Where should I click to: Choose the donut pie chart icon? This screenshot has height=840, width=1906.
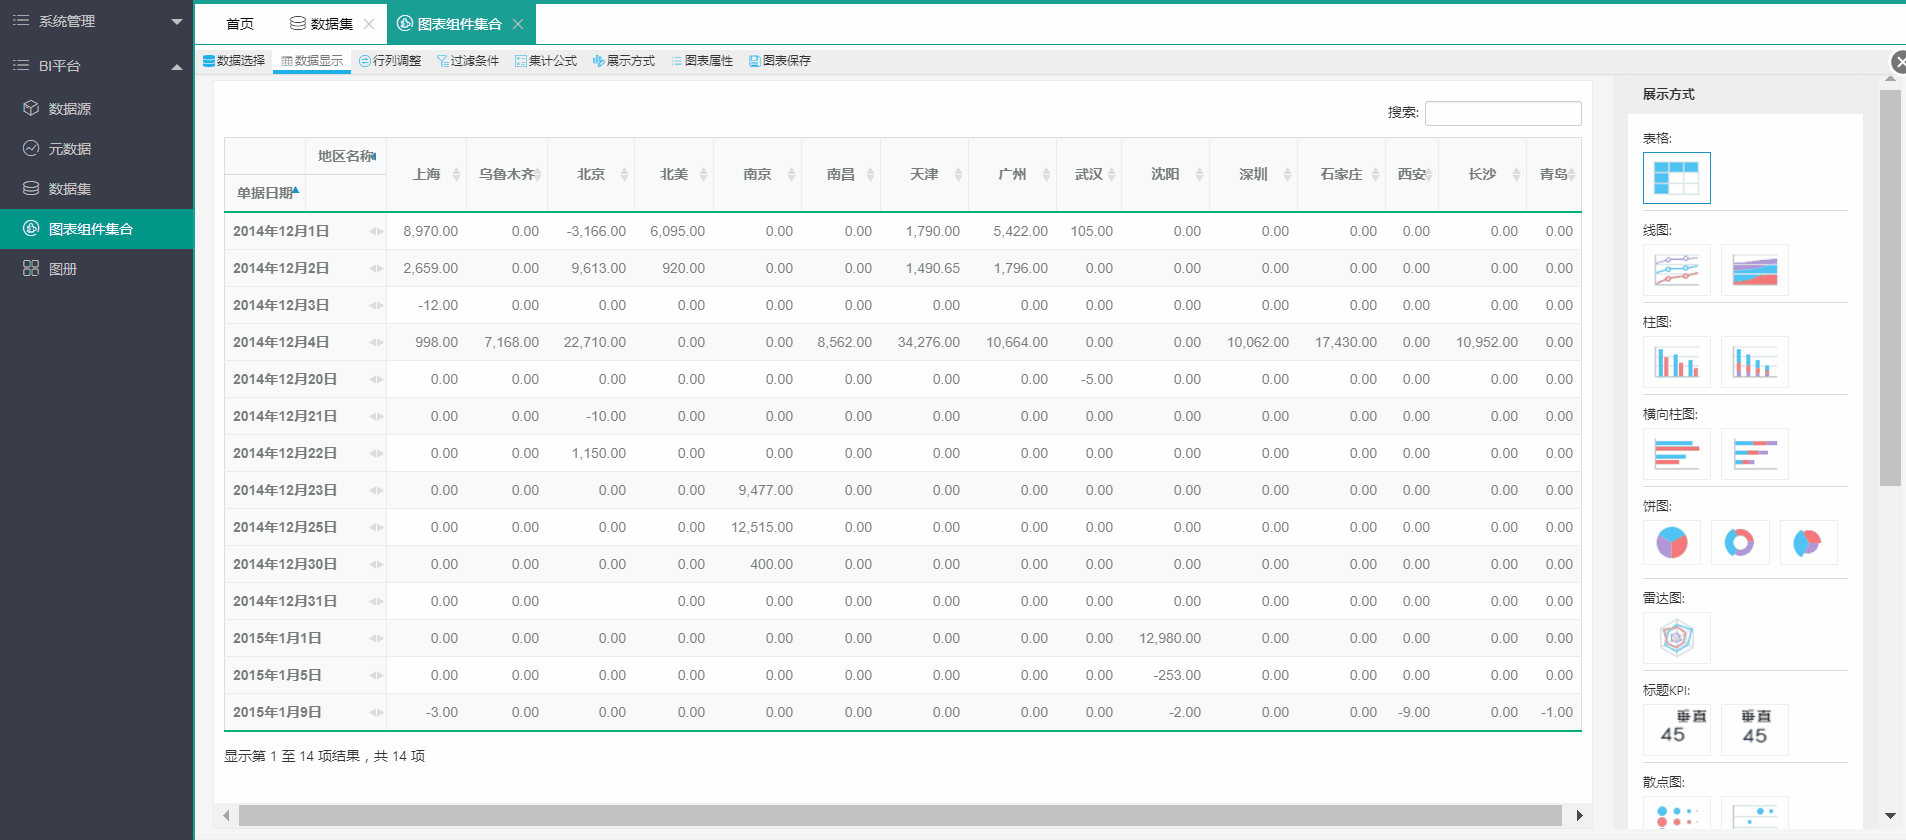[x=1739, y=543]
